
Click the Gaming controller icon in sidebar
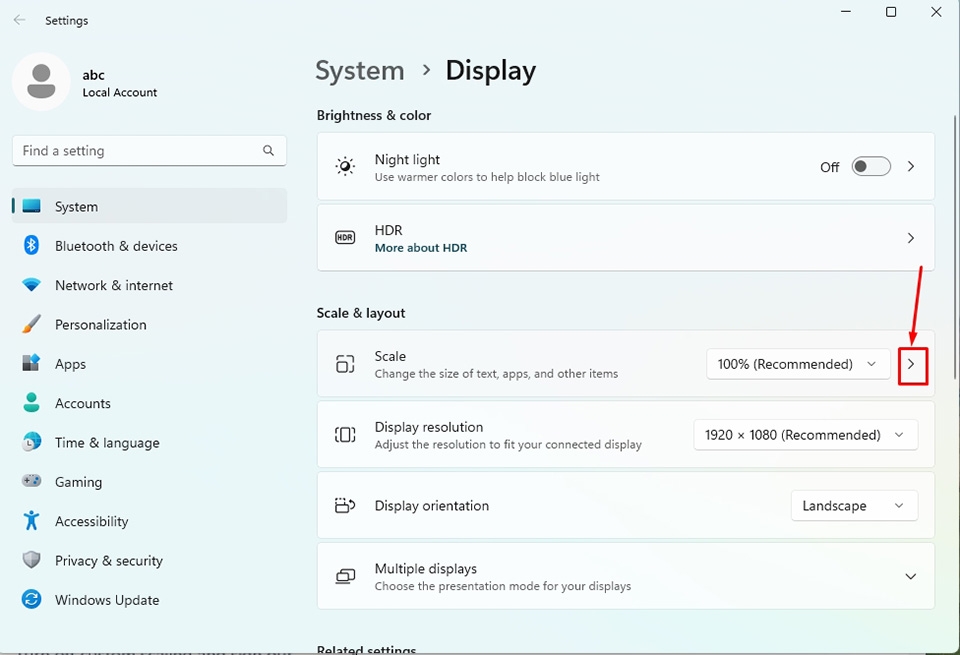(31, 482)
